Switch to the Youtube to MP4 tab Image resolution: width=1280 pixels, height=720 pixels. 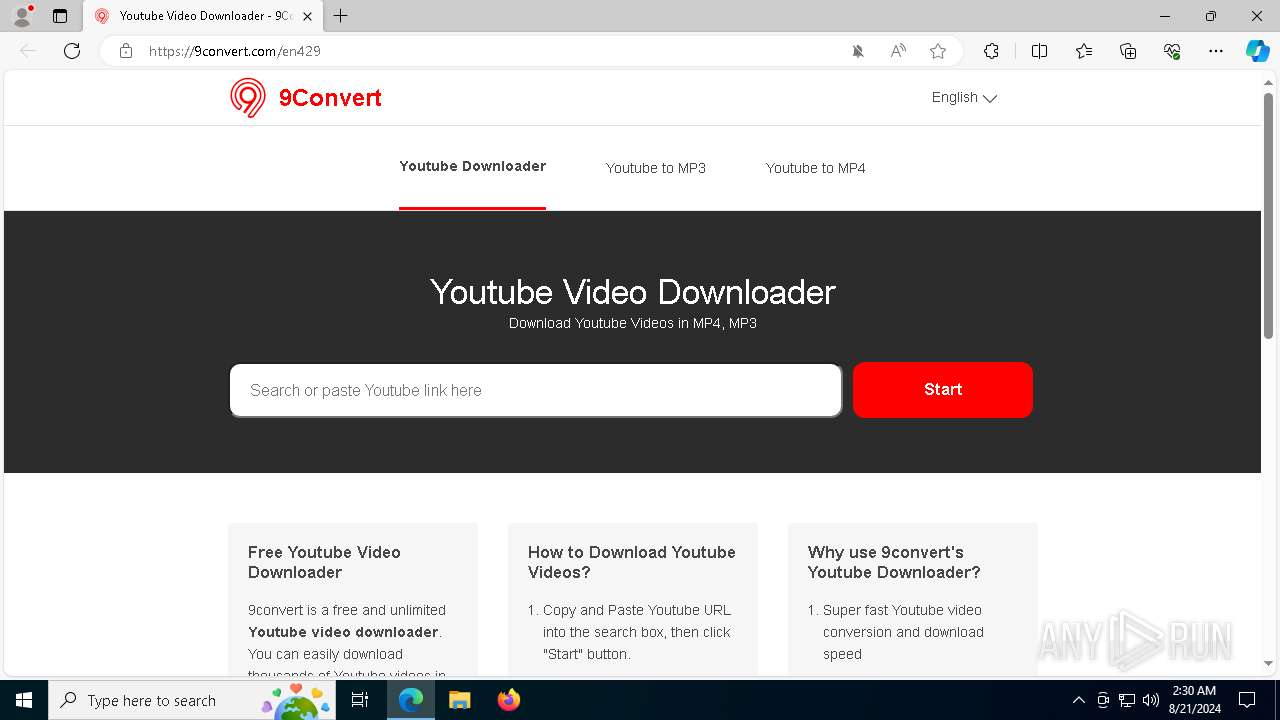pos(816,168)
